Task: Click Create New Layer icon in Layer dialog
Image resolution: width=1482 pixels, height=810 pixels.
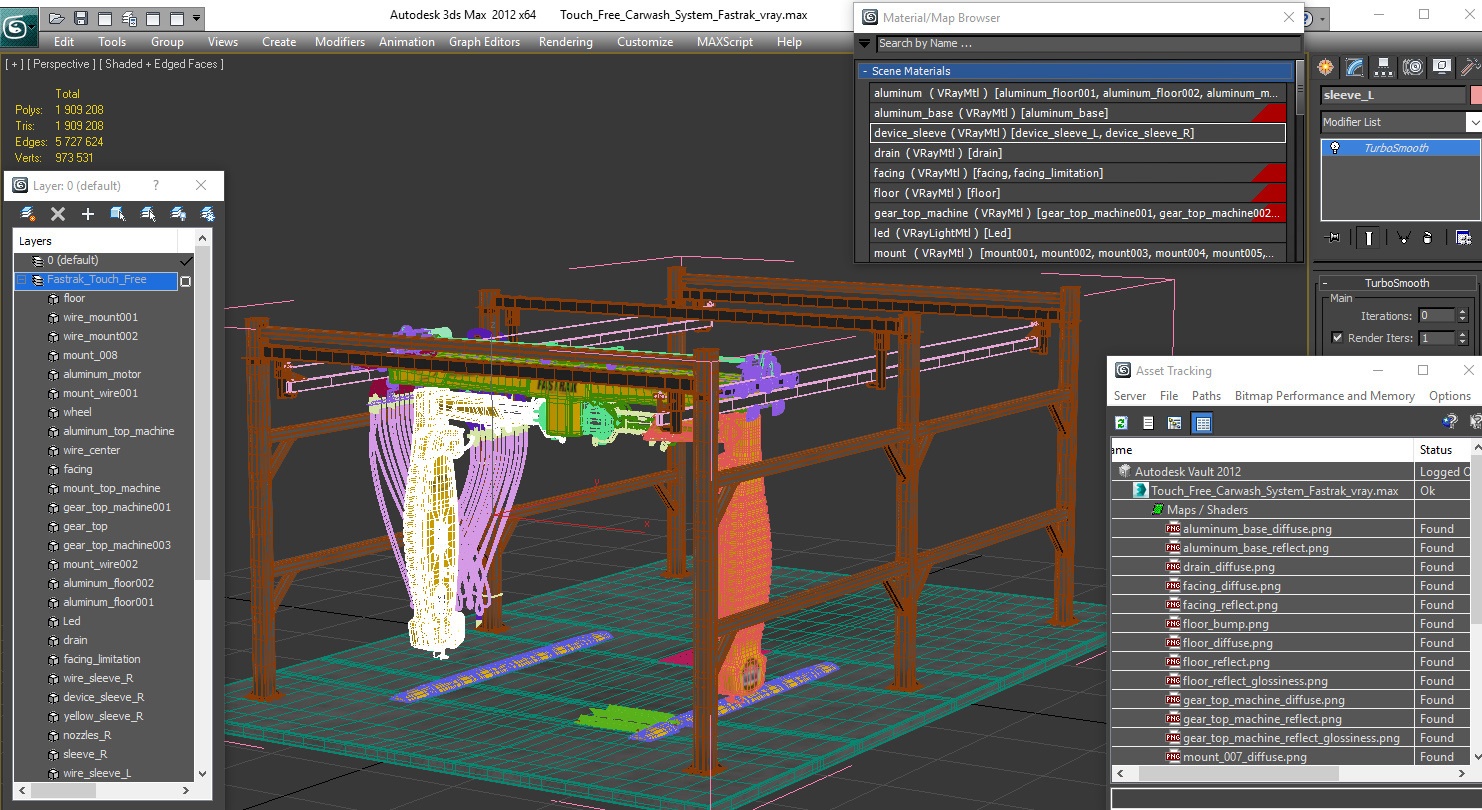Action: (x=28, y=214)
